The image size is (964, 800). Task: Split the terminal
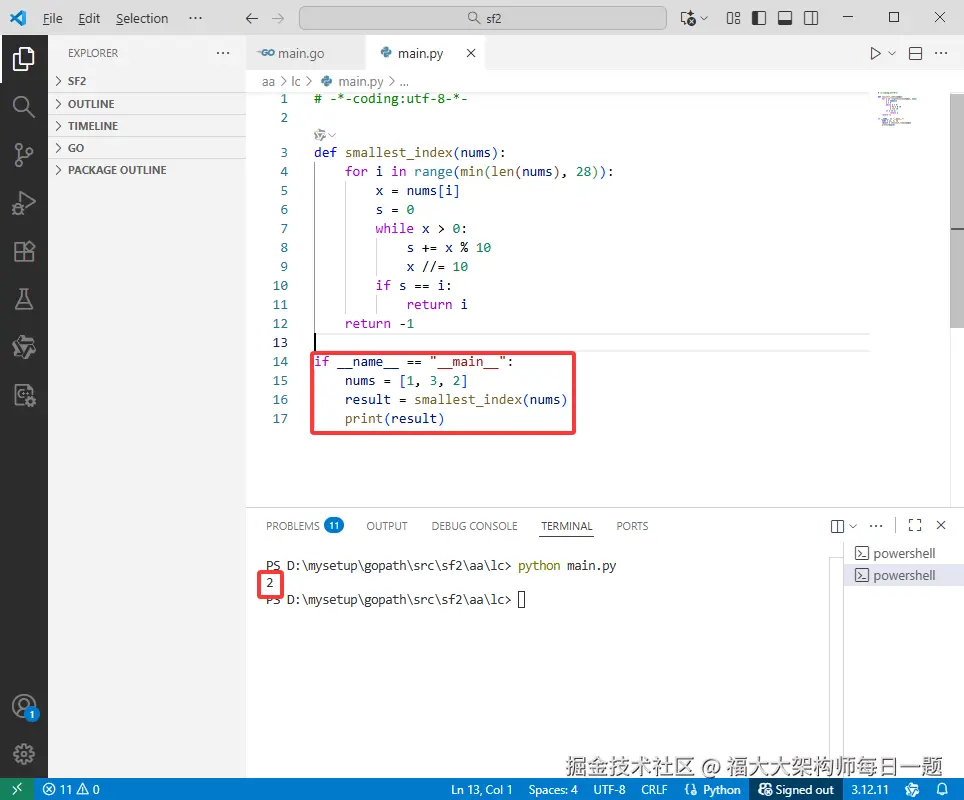pos(837,526)
